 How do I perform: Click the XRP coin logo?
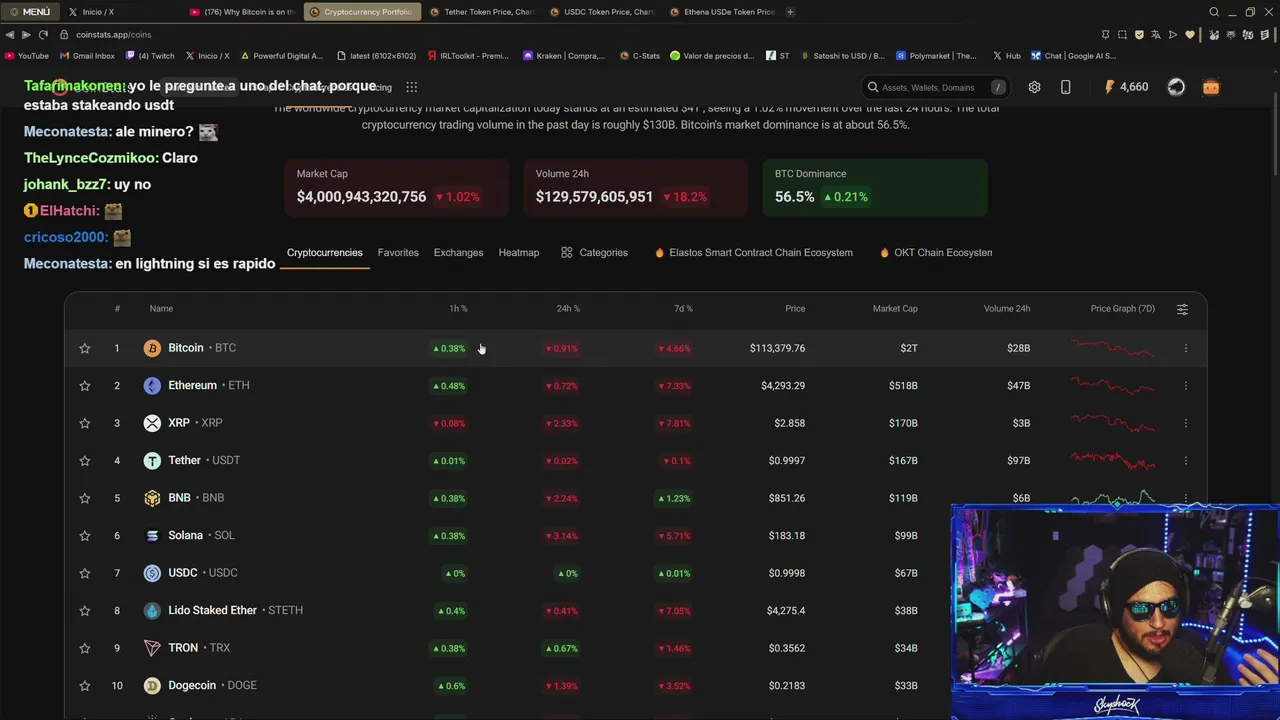coord(152,423)
